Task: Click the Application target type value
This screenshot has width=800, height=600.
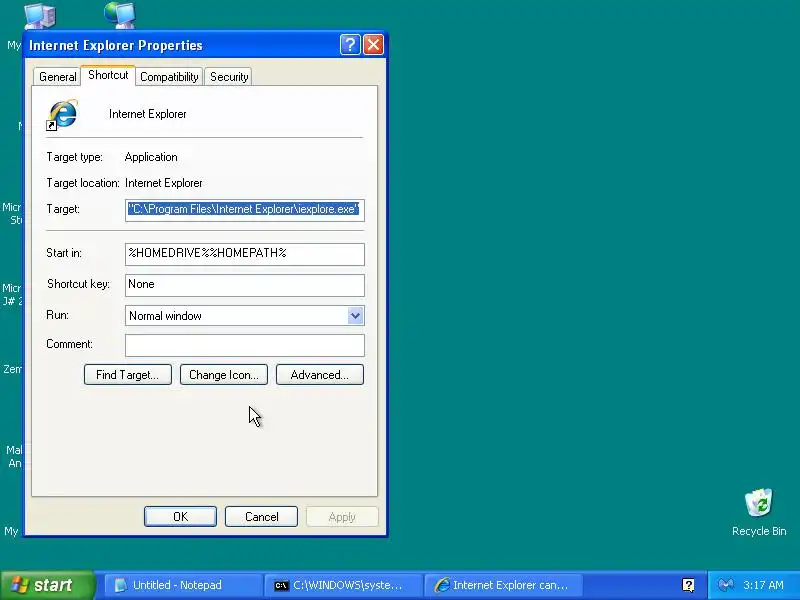Action: (x=151, y=157)
